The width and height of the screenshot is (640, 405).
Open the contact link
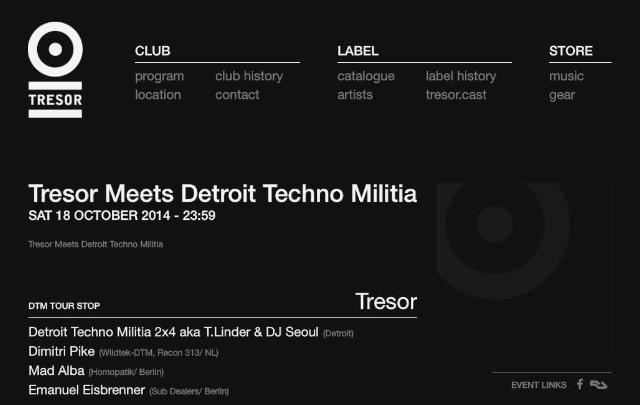pos(237,95)
